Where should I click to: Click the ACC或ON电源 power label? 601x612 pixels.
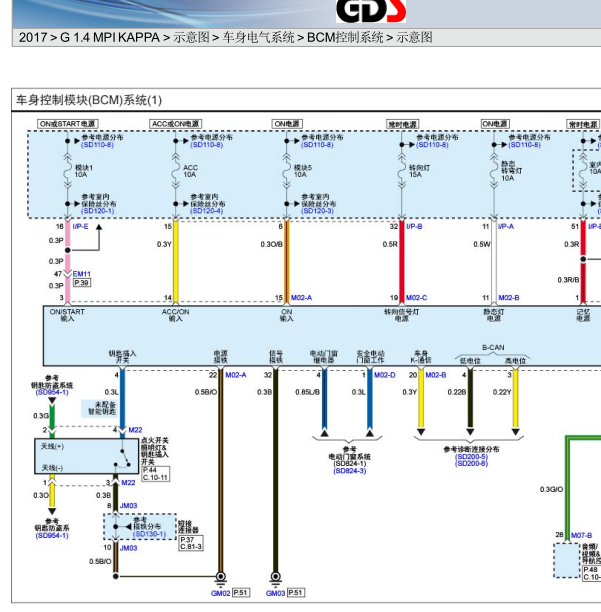point(176,124)
